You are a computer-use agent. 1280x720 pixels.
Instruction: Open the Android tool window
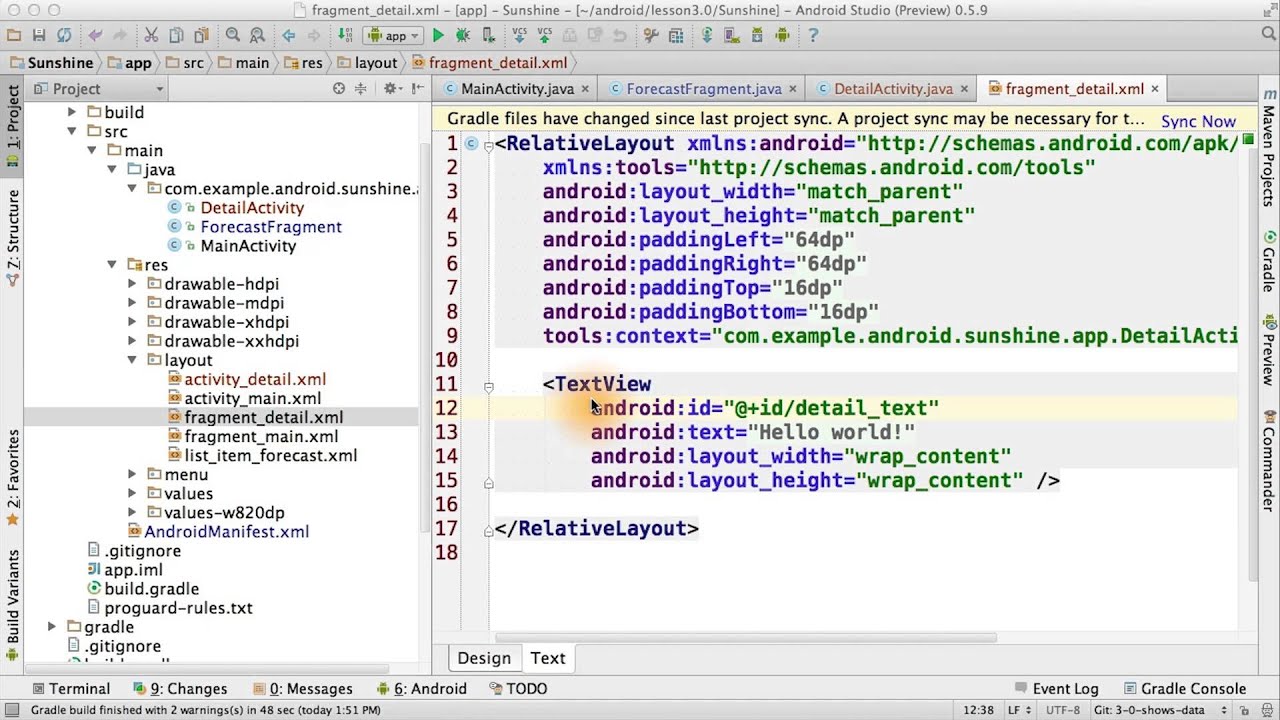pyautogui.click(x=421, y=688)
